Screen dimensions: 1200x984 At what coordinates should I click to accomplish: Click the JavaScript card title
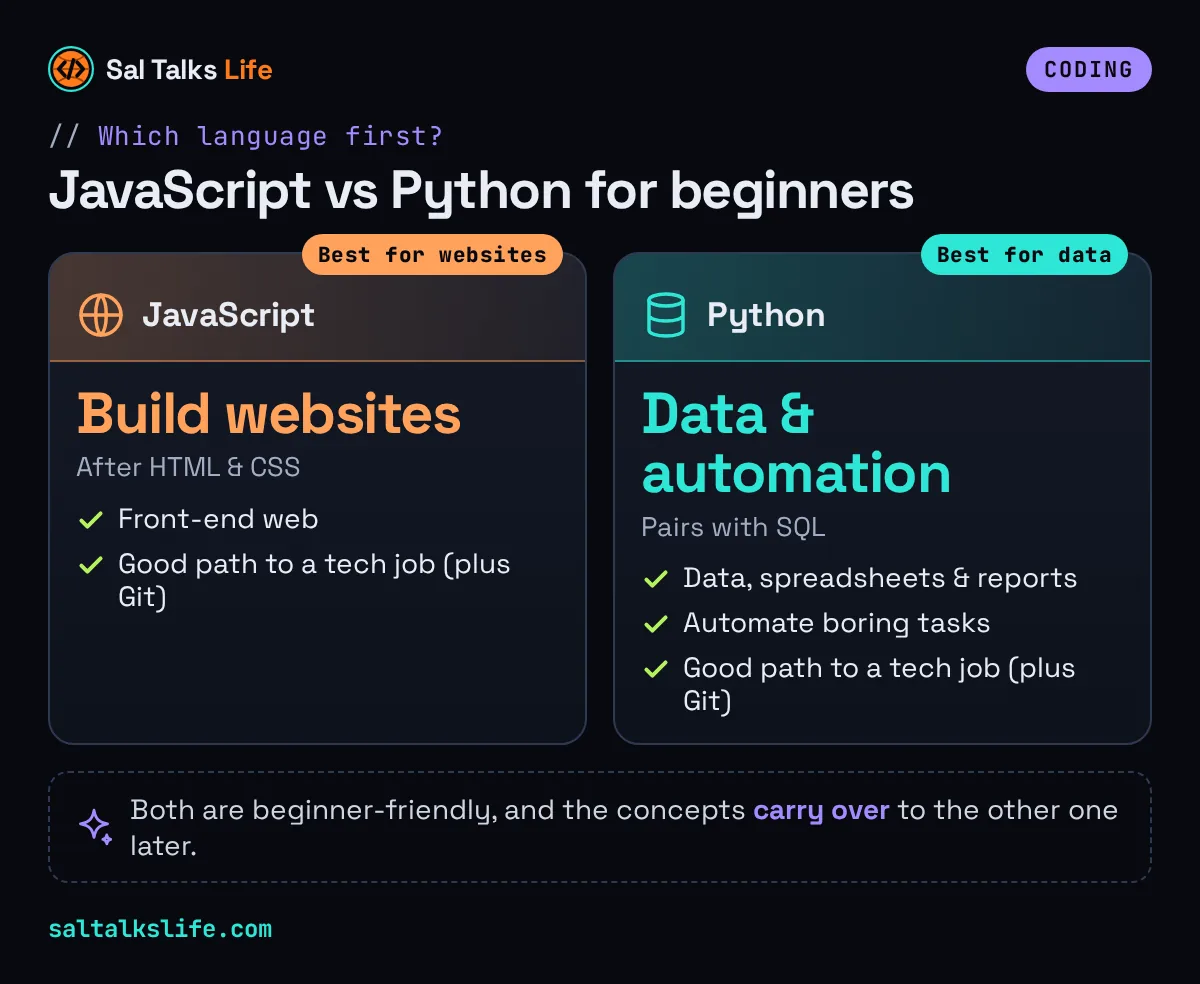(228, 316)
